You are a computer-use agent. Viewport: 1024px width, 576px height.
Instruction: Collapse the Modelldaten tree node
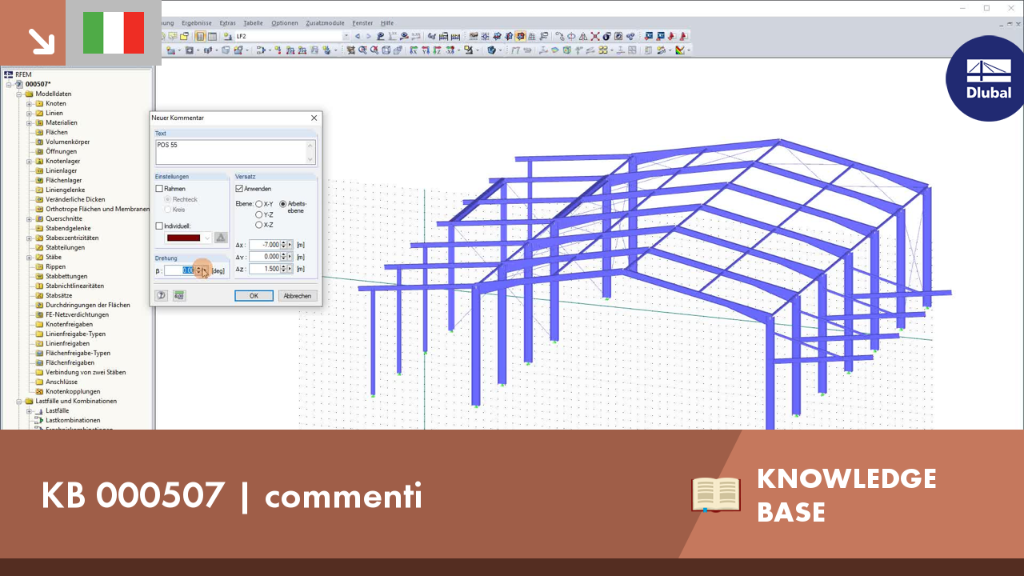19,94
